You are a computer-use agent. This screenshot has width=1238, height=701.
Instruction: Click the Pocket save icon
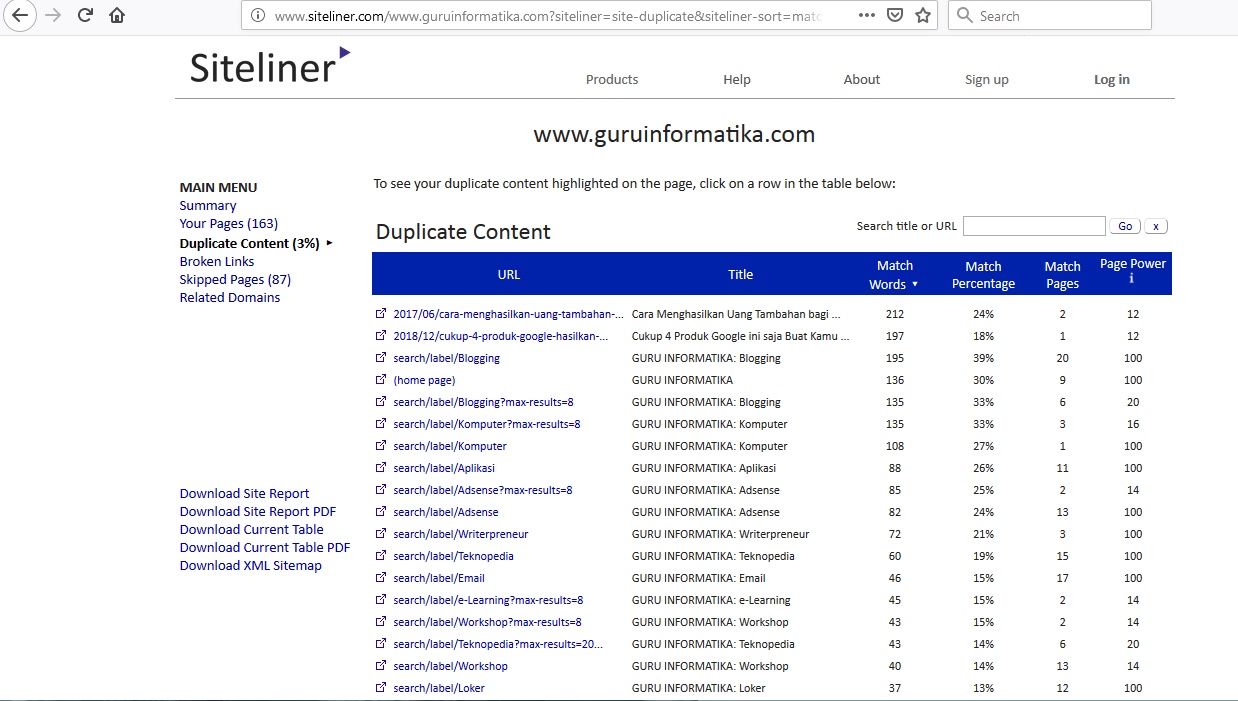[x=895, y=15]
